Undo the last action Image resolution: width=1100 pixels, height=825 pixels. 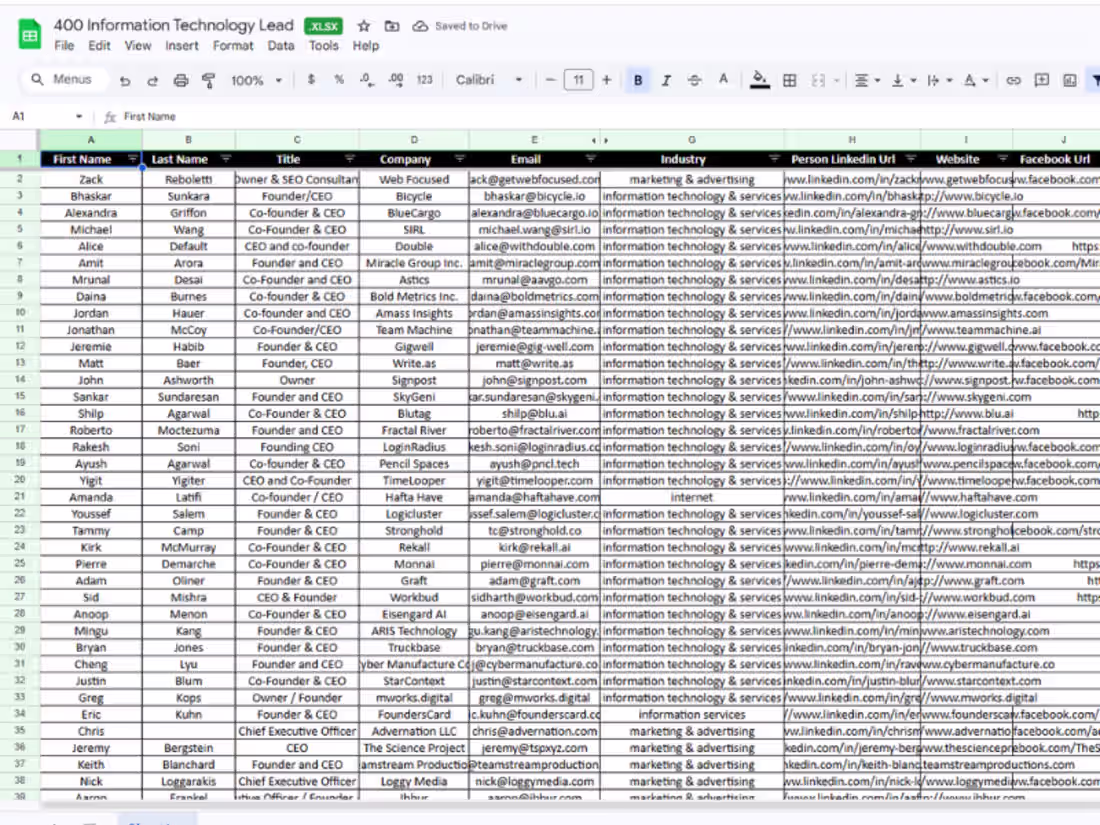(x=125, y=81)
